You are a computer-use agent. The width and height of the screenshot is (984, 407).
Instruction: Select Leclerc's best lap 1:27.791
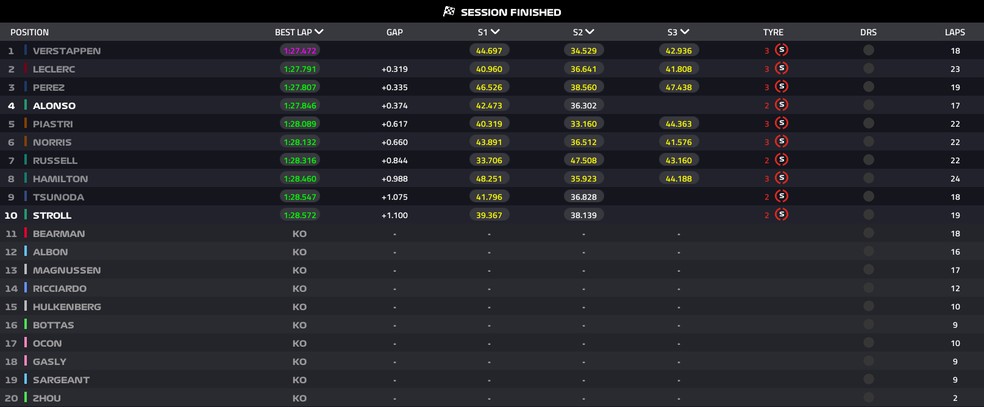click(300, 69)
